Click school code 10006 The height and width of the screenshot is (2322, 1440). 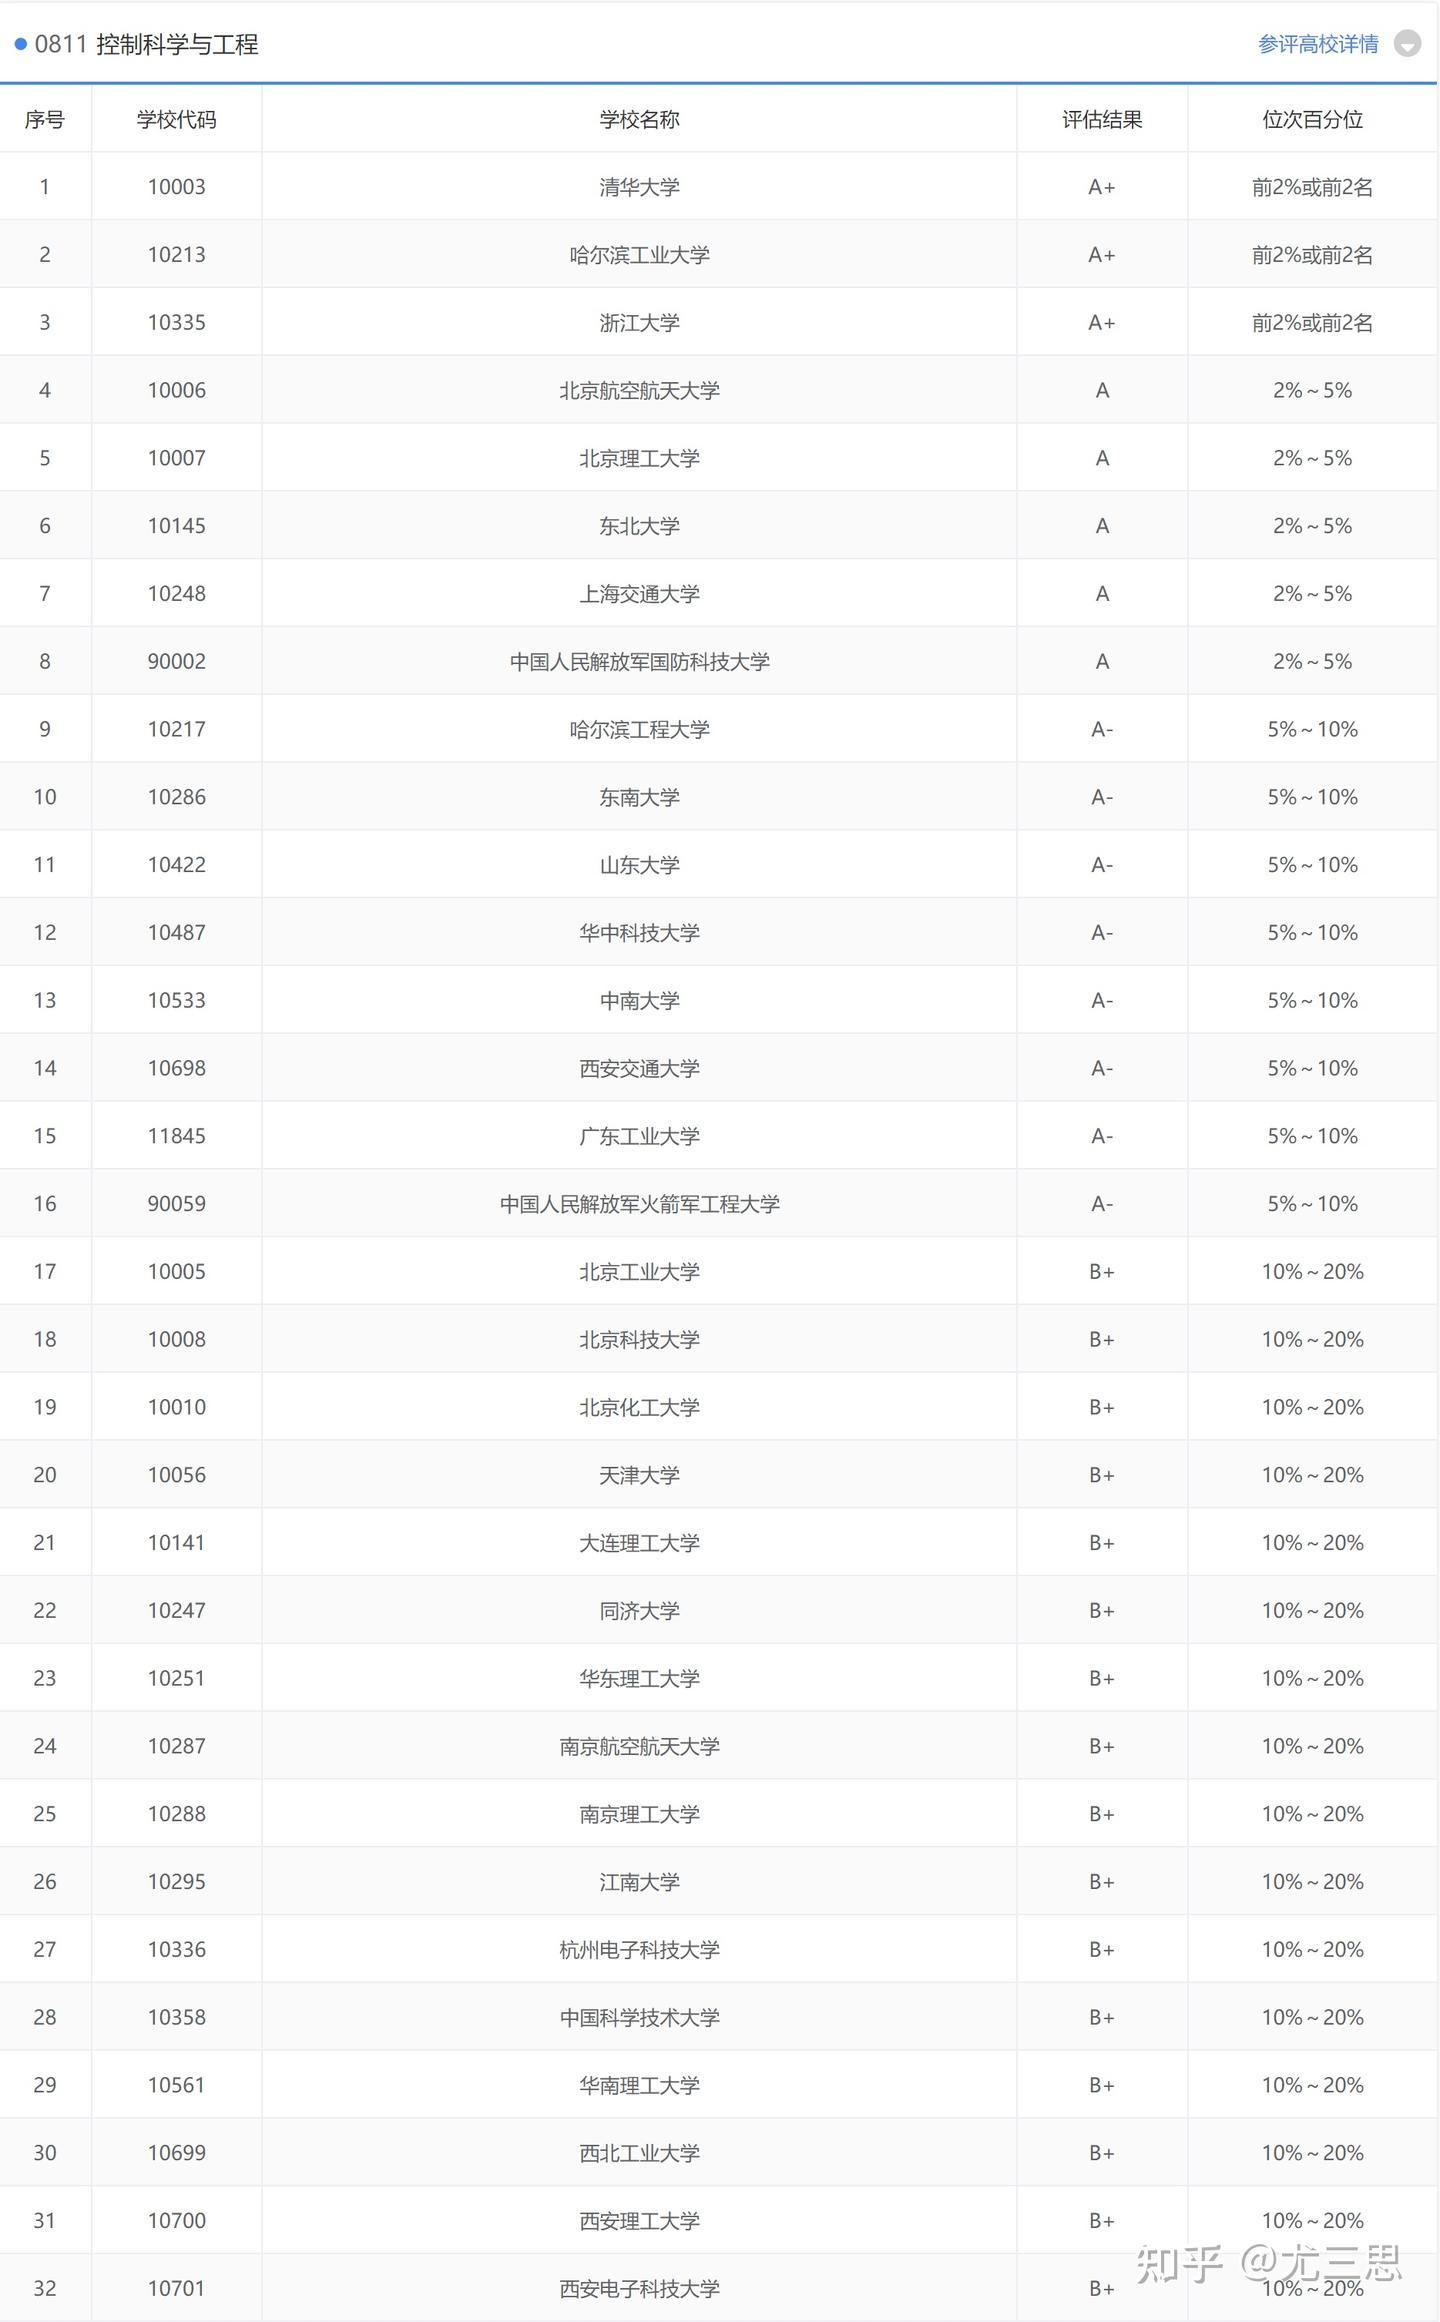(176, 390)
